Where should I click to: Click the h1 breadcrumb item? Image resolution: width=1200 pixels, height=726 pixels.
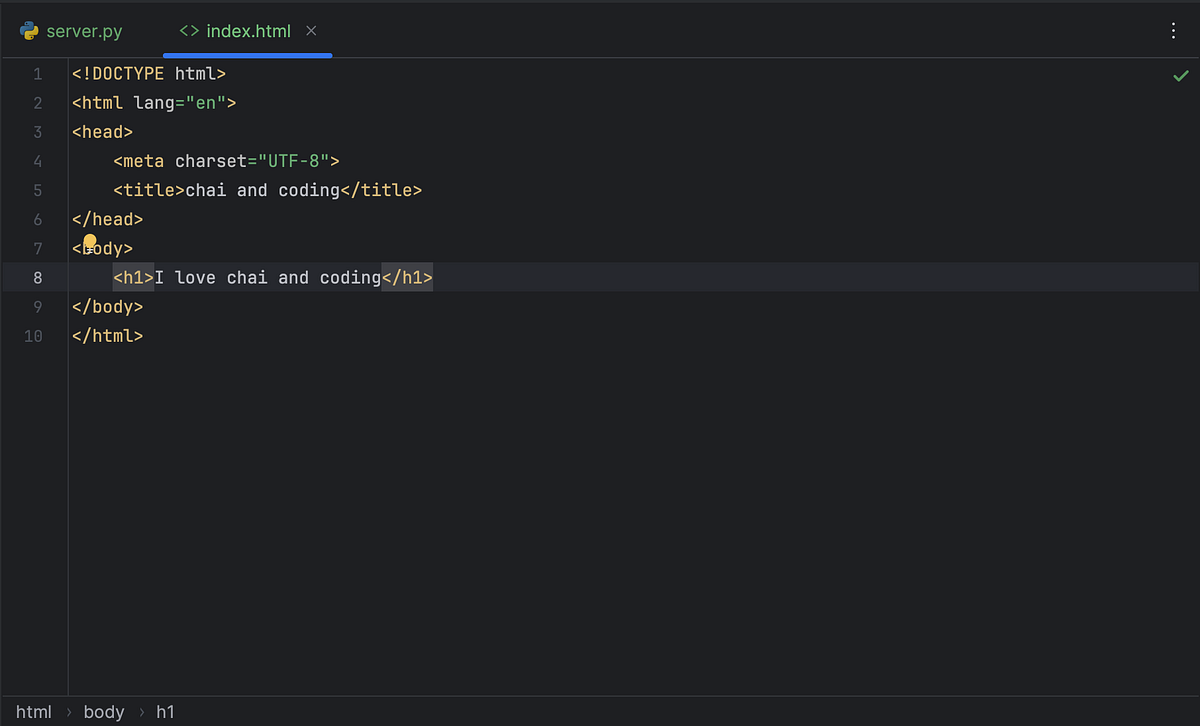pyautogui.click(x=165, y=711)
